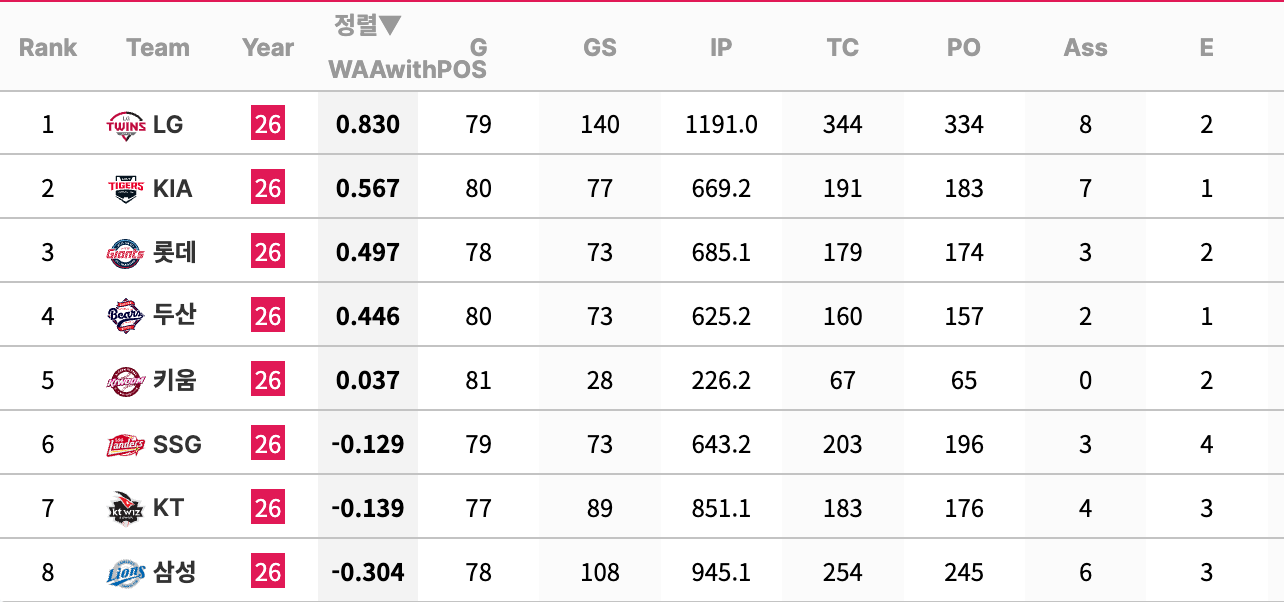
Task: Open the Lotte Giants logo icon
Action: (126, 252)
